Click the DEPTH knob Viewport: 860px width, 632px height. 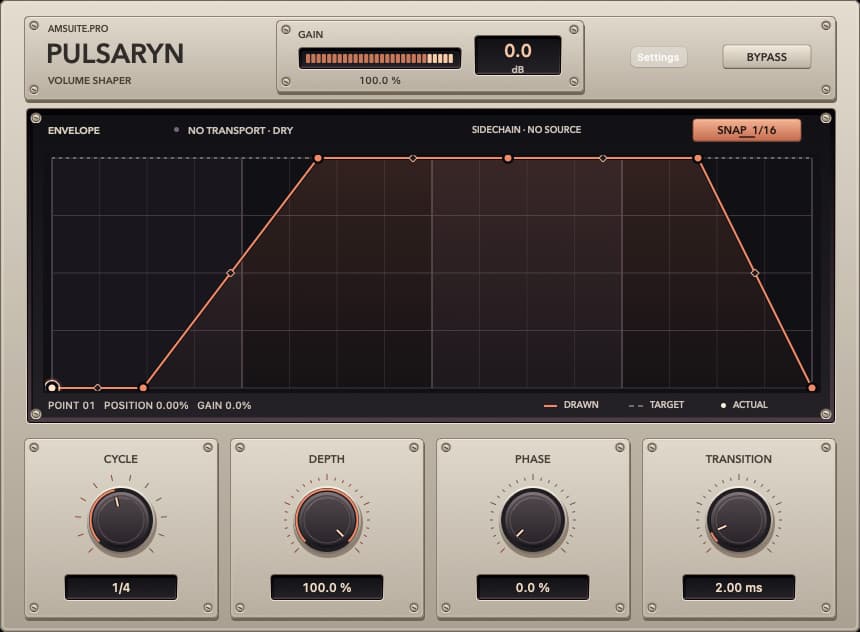click(327, 520)
